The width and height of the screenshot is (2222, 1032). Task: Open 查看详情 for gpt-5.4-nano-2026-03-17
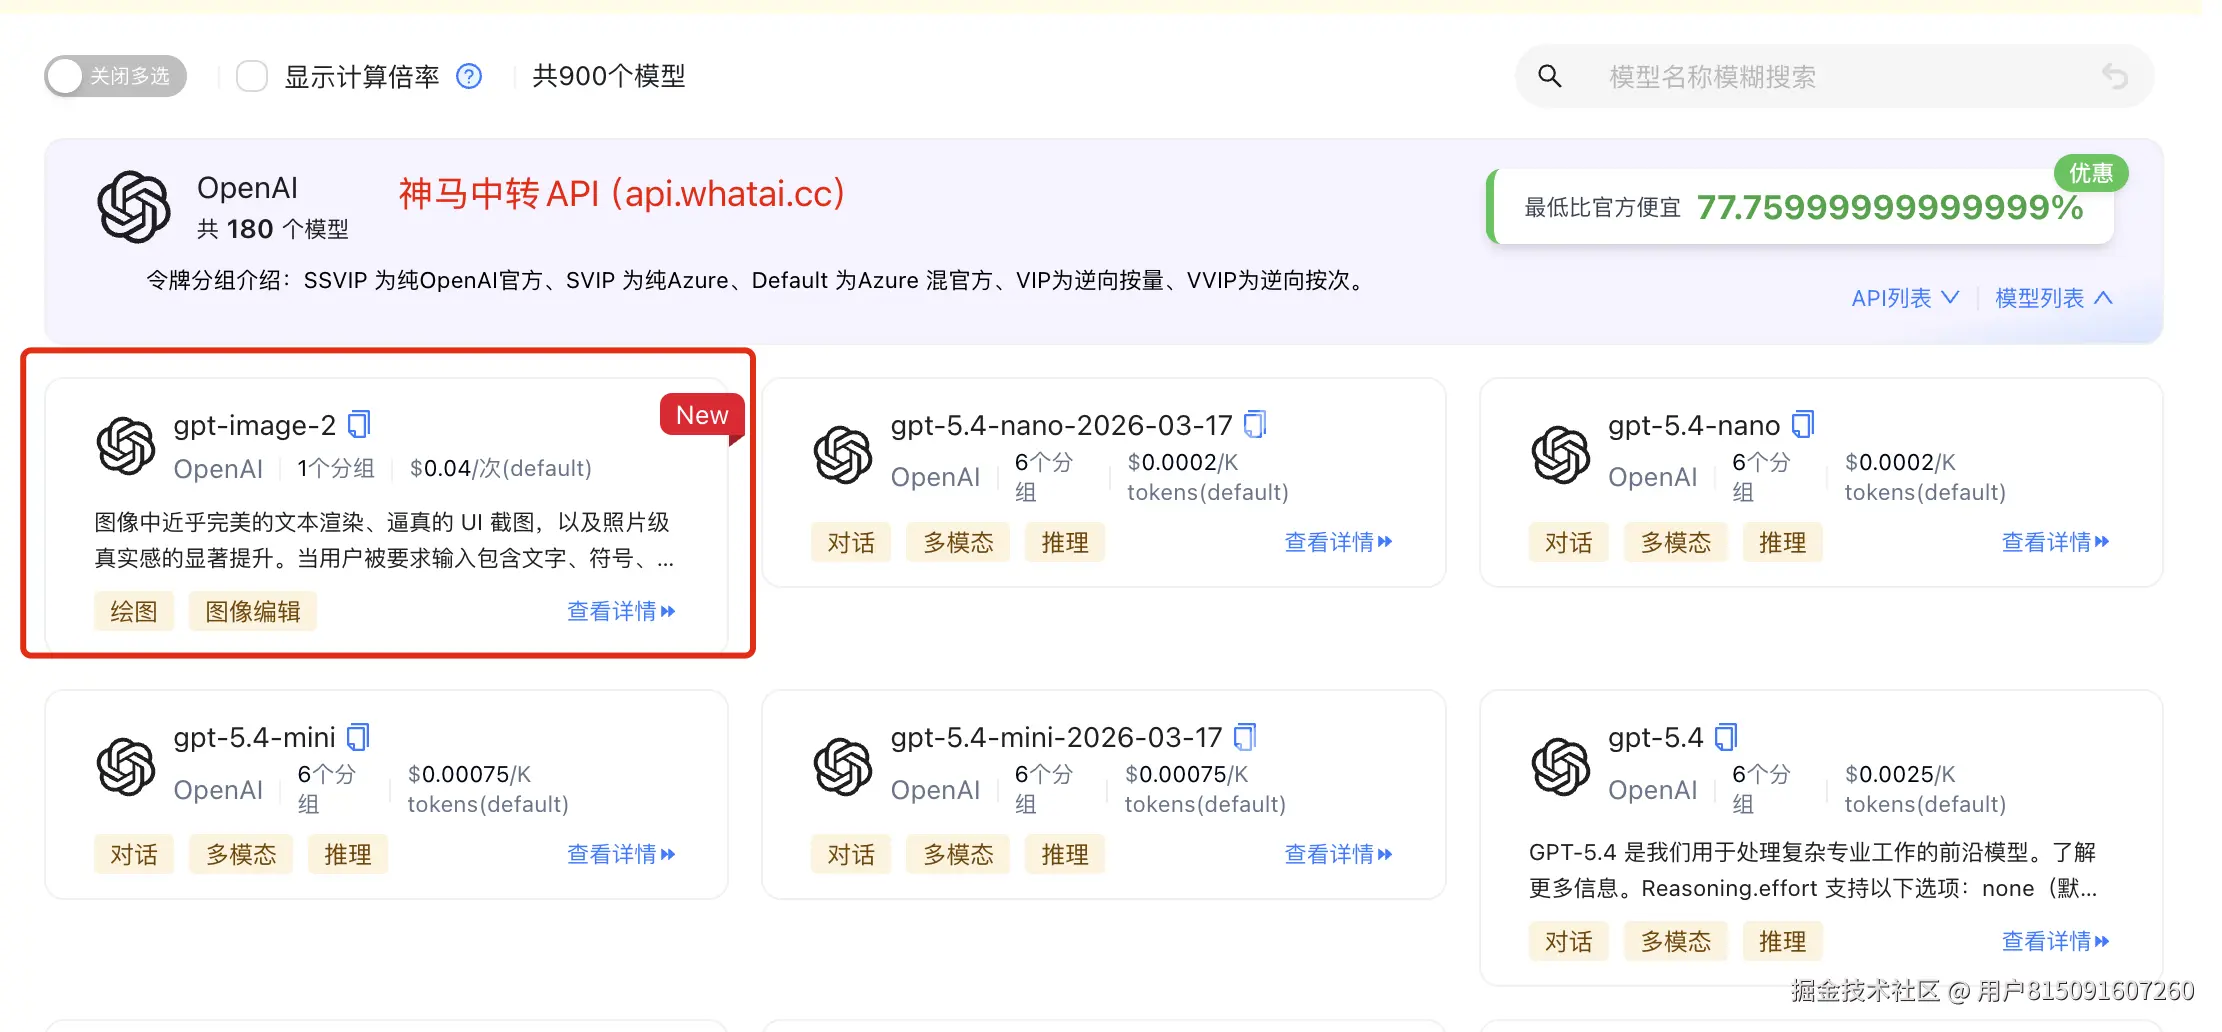[1338, 542]
